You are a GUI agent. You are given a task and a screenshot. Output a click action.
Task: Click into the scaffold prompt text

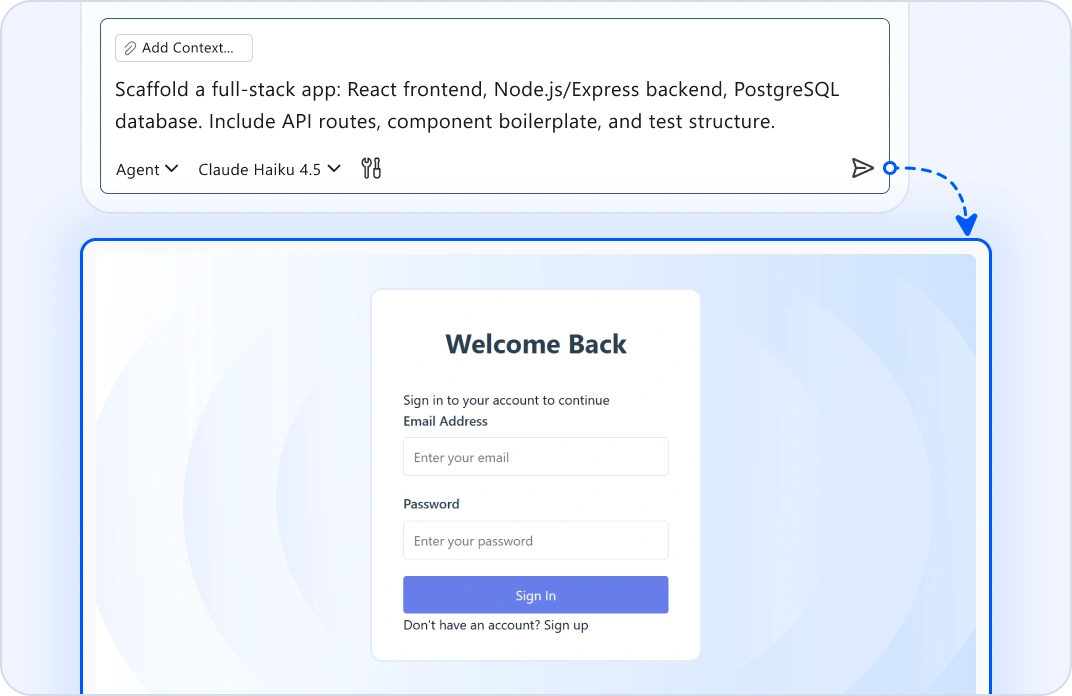pos(477,105)
